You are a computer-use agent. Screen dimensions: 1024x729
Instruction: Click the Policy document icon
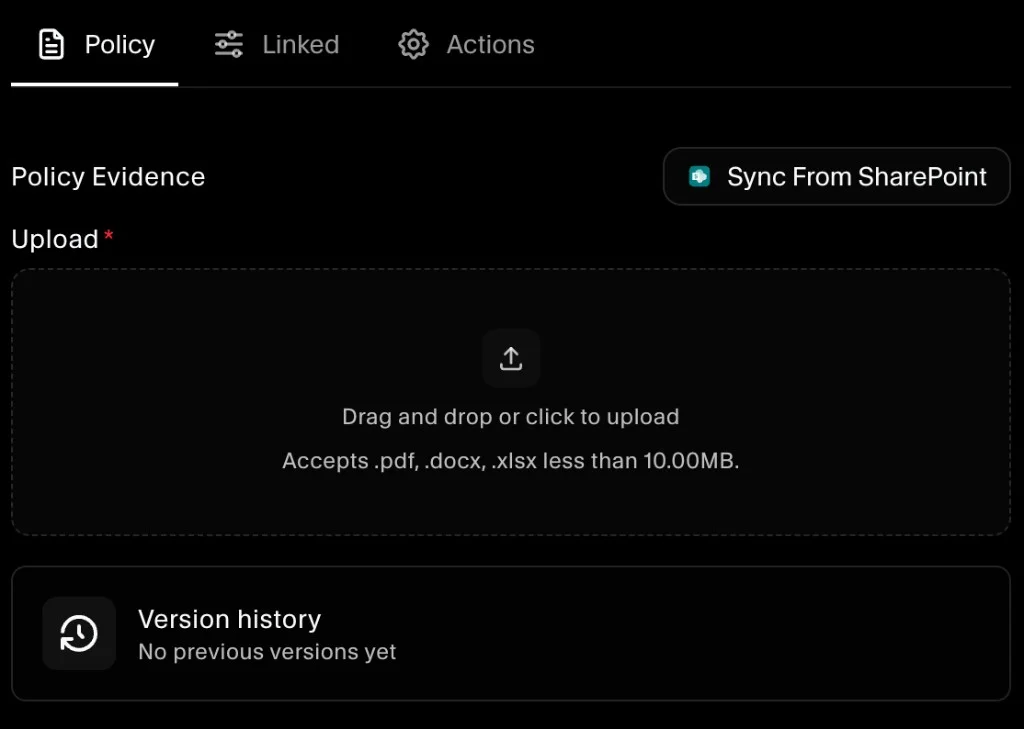click(52, 44)
